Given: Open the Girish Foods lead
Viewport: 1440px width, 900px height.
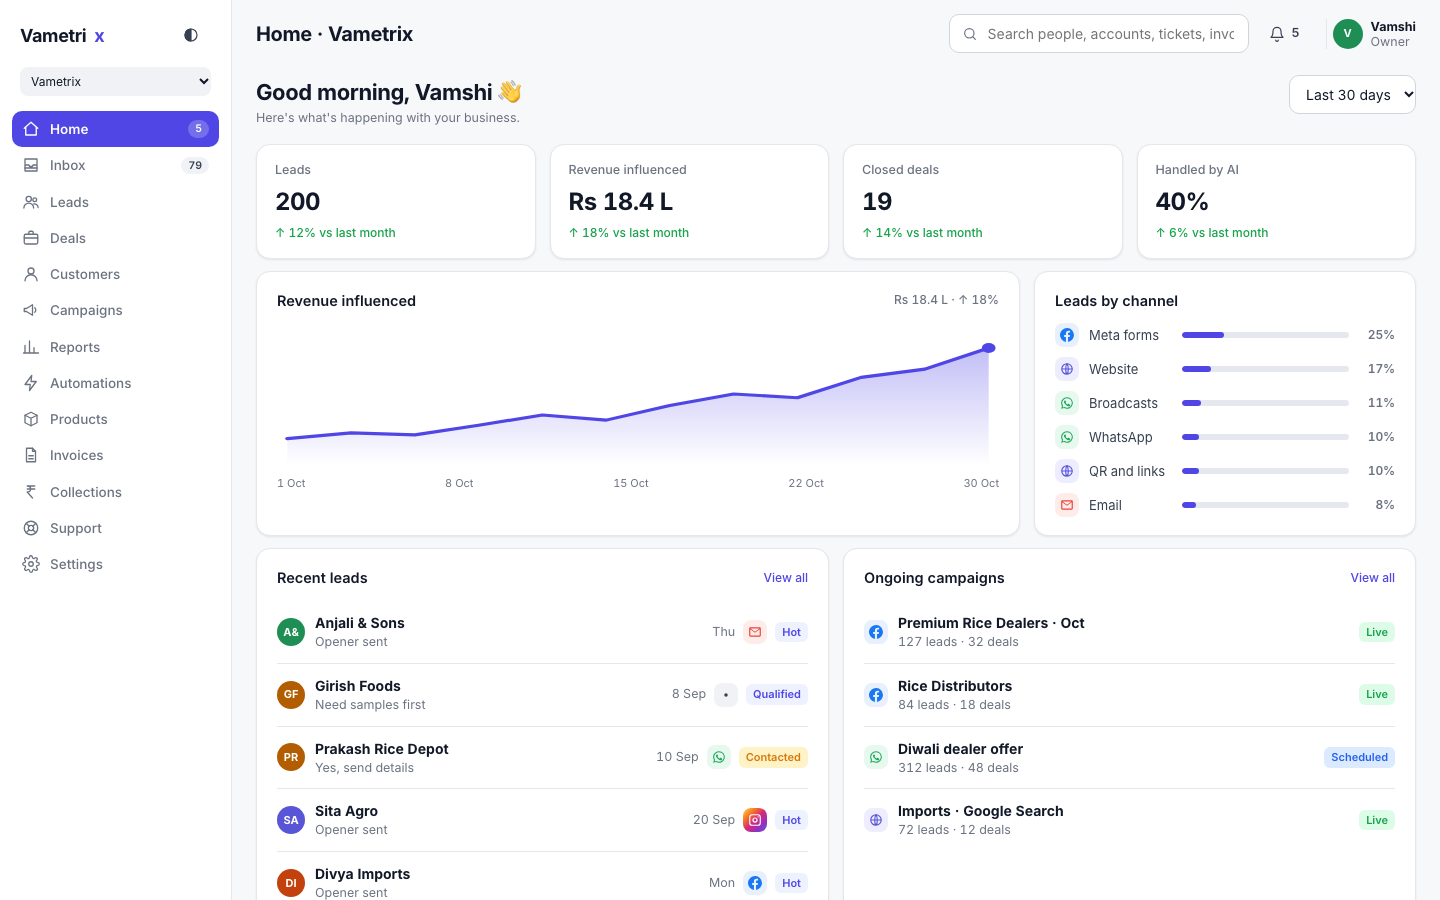Looking at the screenshot, I should [x=542, y=695].
